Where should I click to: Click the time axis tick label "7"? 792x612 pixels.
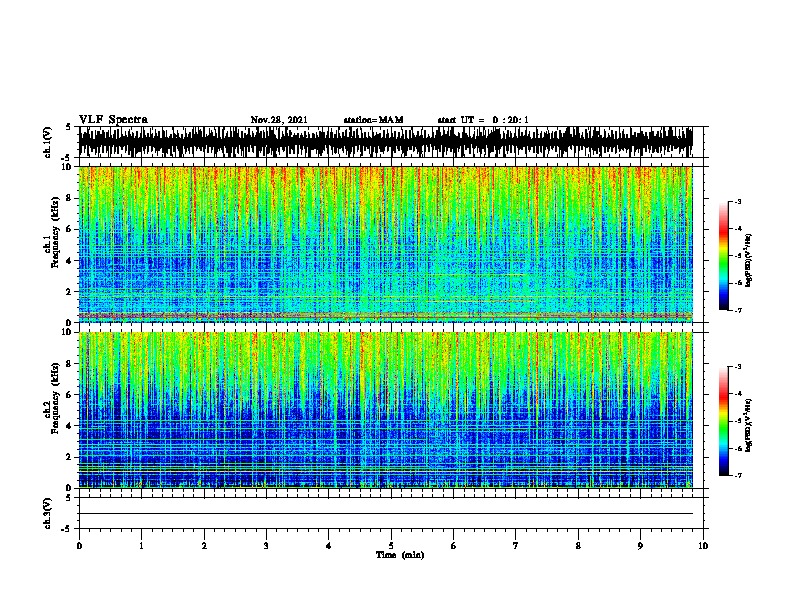(x=516, y=546)
